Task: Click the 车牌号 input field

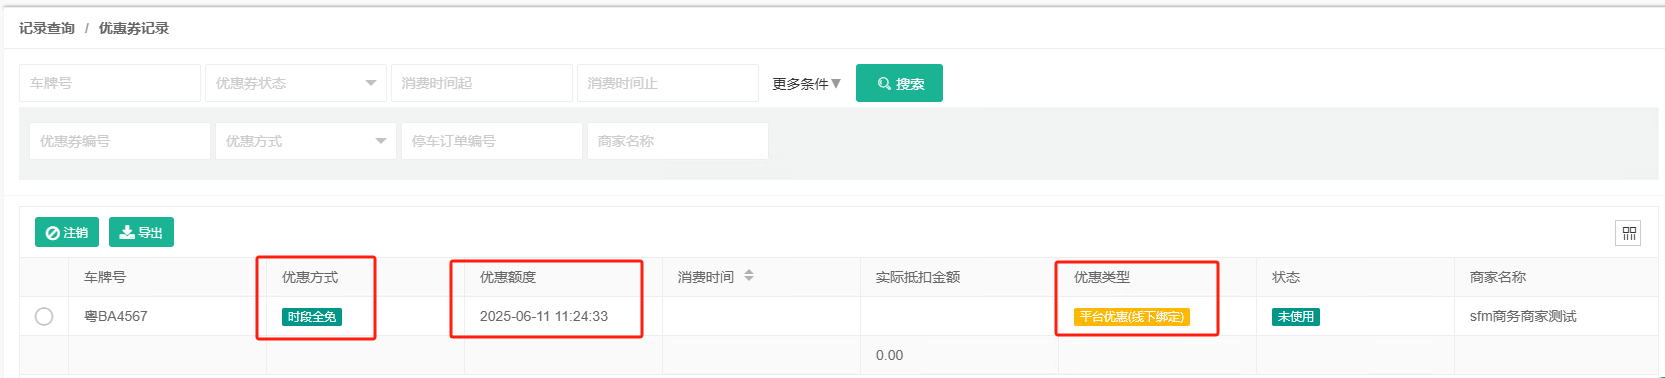Action: (x=110, y=83)
